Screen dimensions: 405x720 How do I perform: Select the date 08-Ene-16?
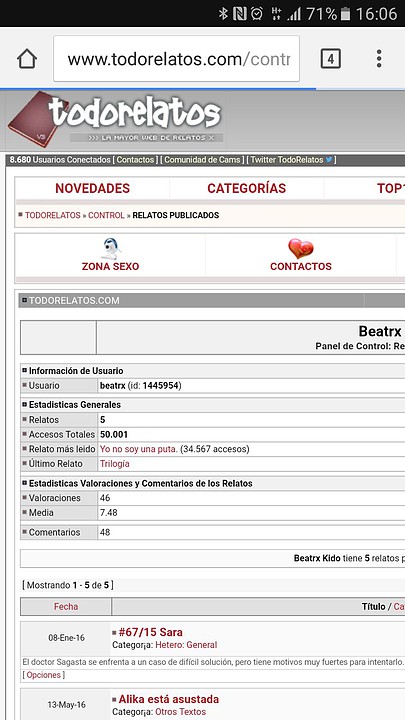(66, 637)
